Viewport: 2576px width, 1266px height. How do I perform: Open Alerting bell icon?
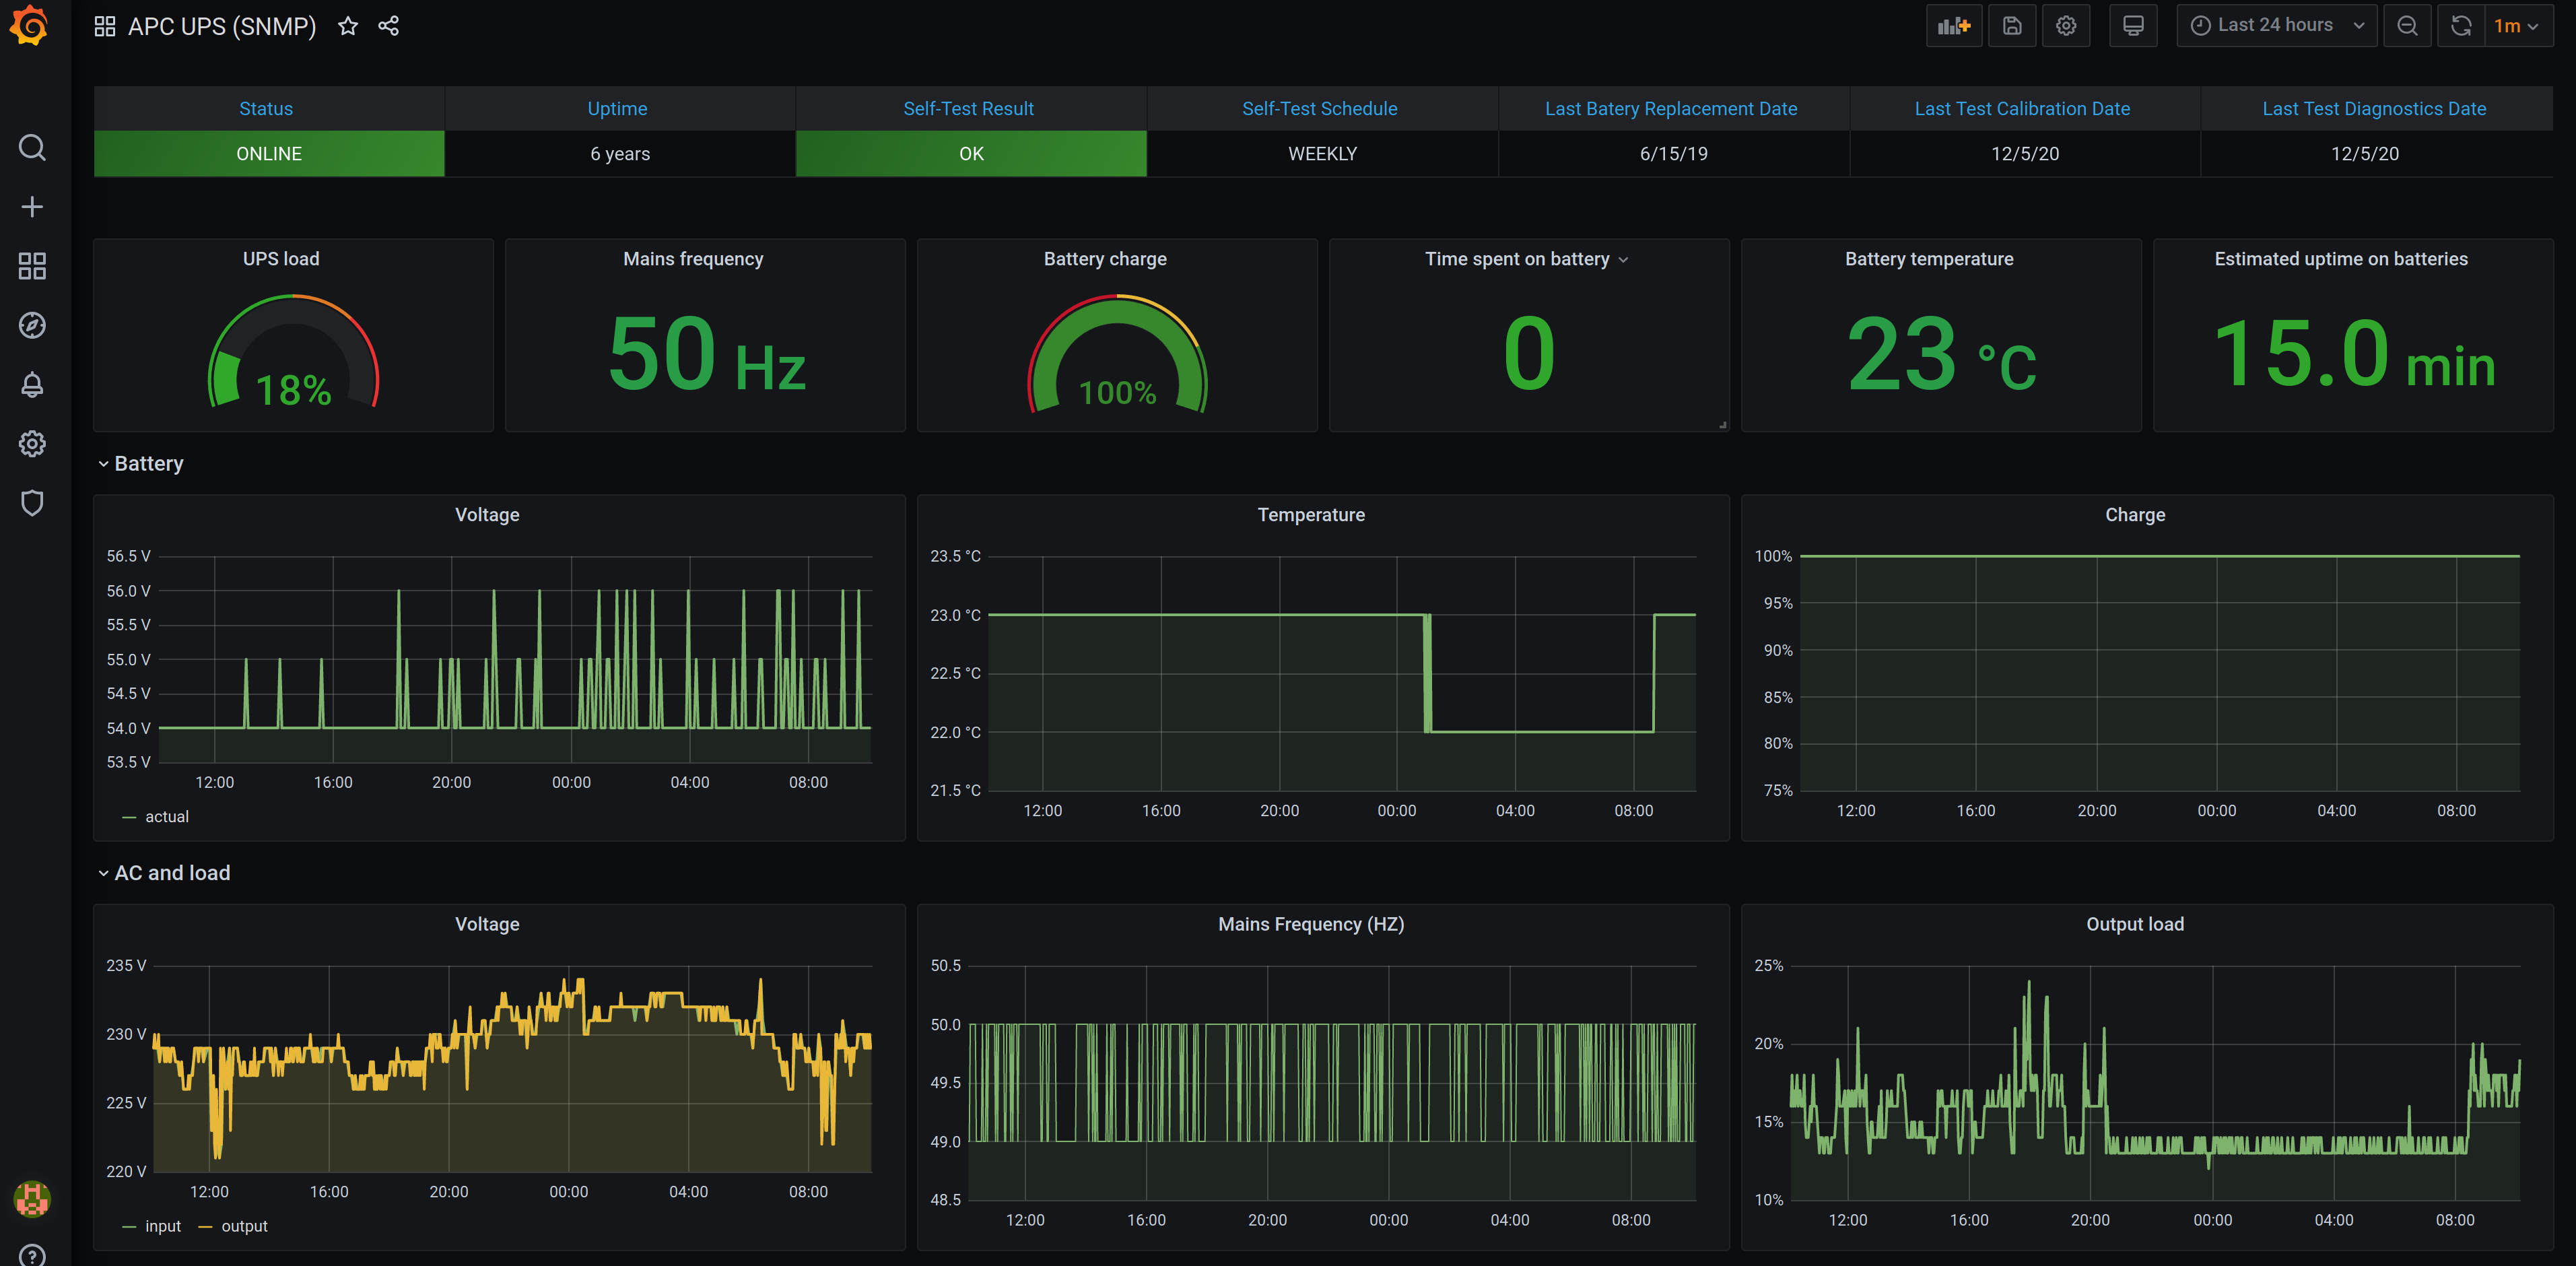point(32,385)
